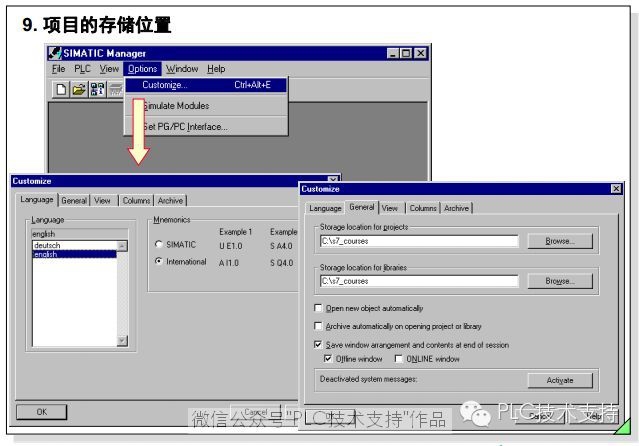Viewport: 639px width, 446px height.
Task: Close the front Customize dialog
Action: (x=616, y=189)
